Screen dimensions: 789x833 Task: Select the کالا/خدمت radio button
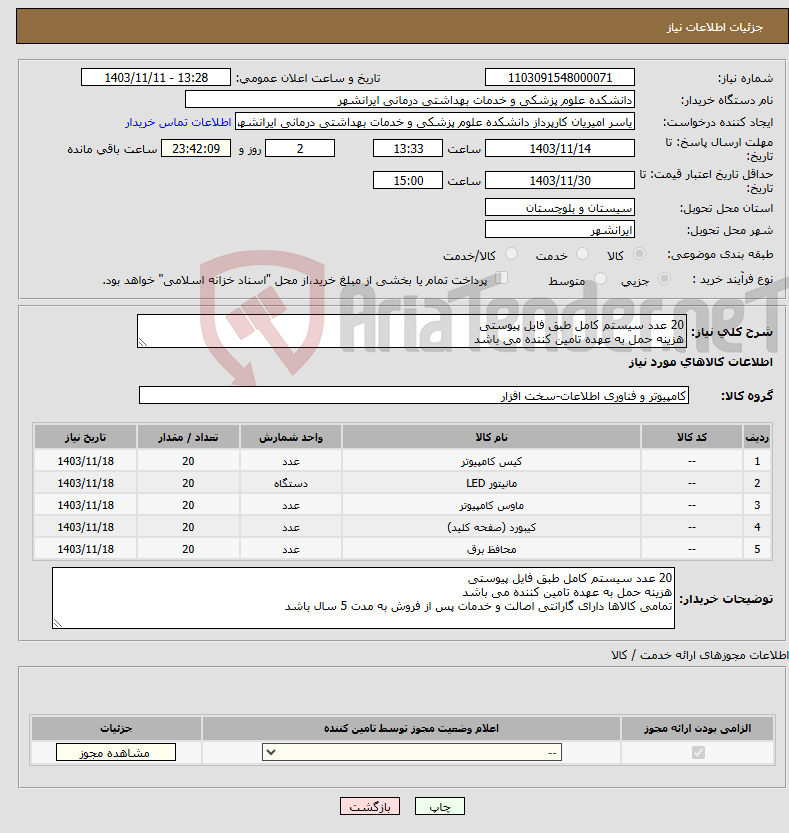(511, 254)
